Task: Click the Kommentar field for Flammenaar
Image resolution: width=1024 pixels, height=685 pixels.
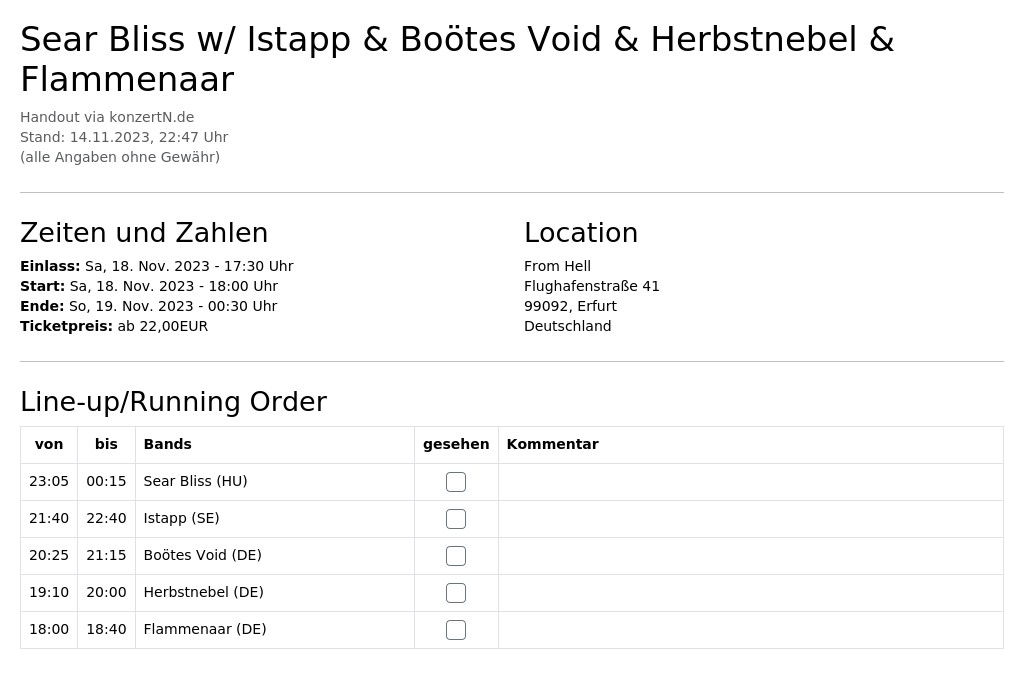Action: (x=751, y=630)
